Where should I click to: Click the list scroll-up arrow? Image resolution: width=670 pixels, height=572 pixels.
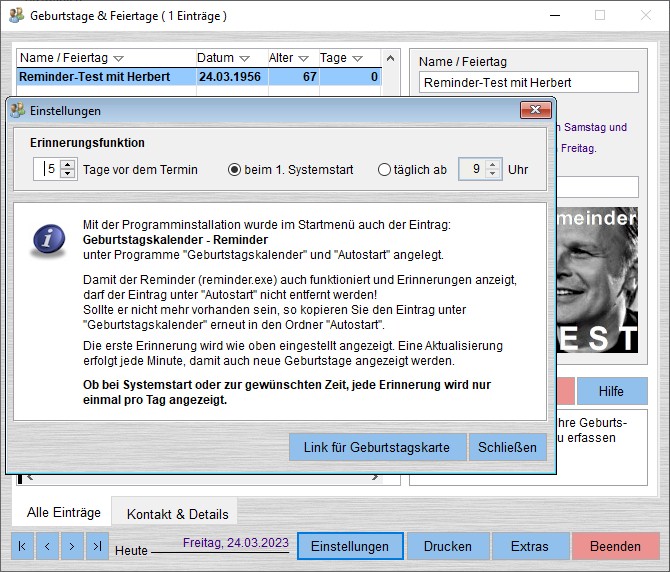coord(390,58)
